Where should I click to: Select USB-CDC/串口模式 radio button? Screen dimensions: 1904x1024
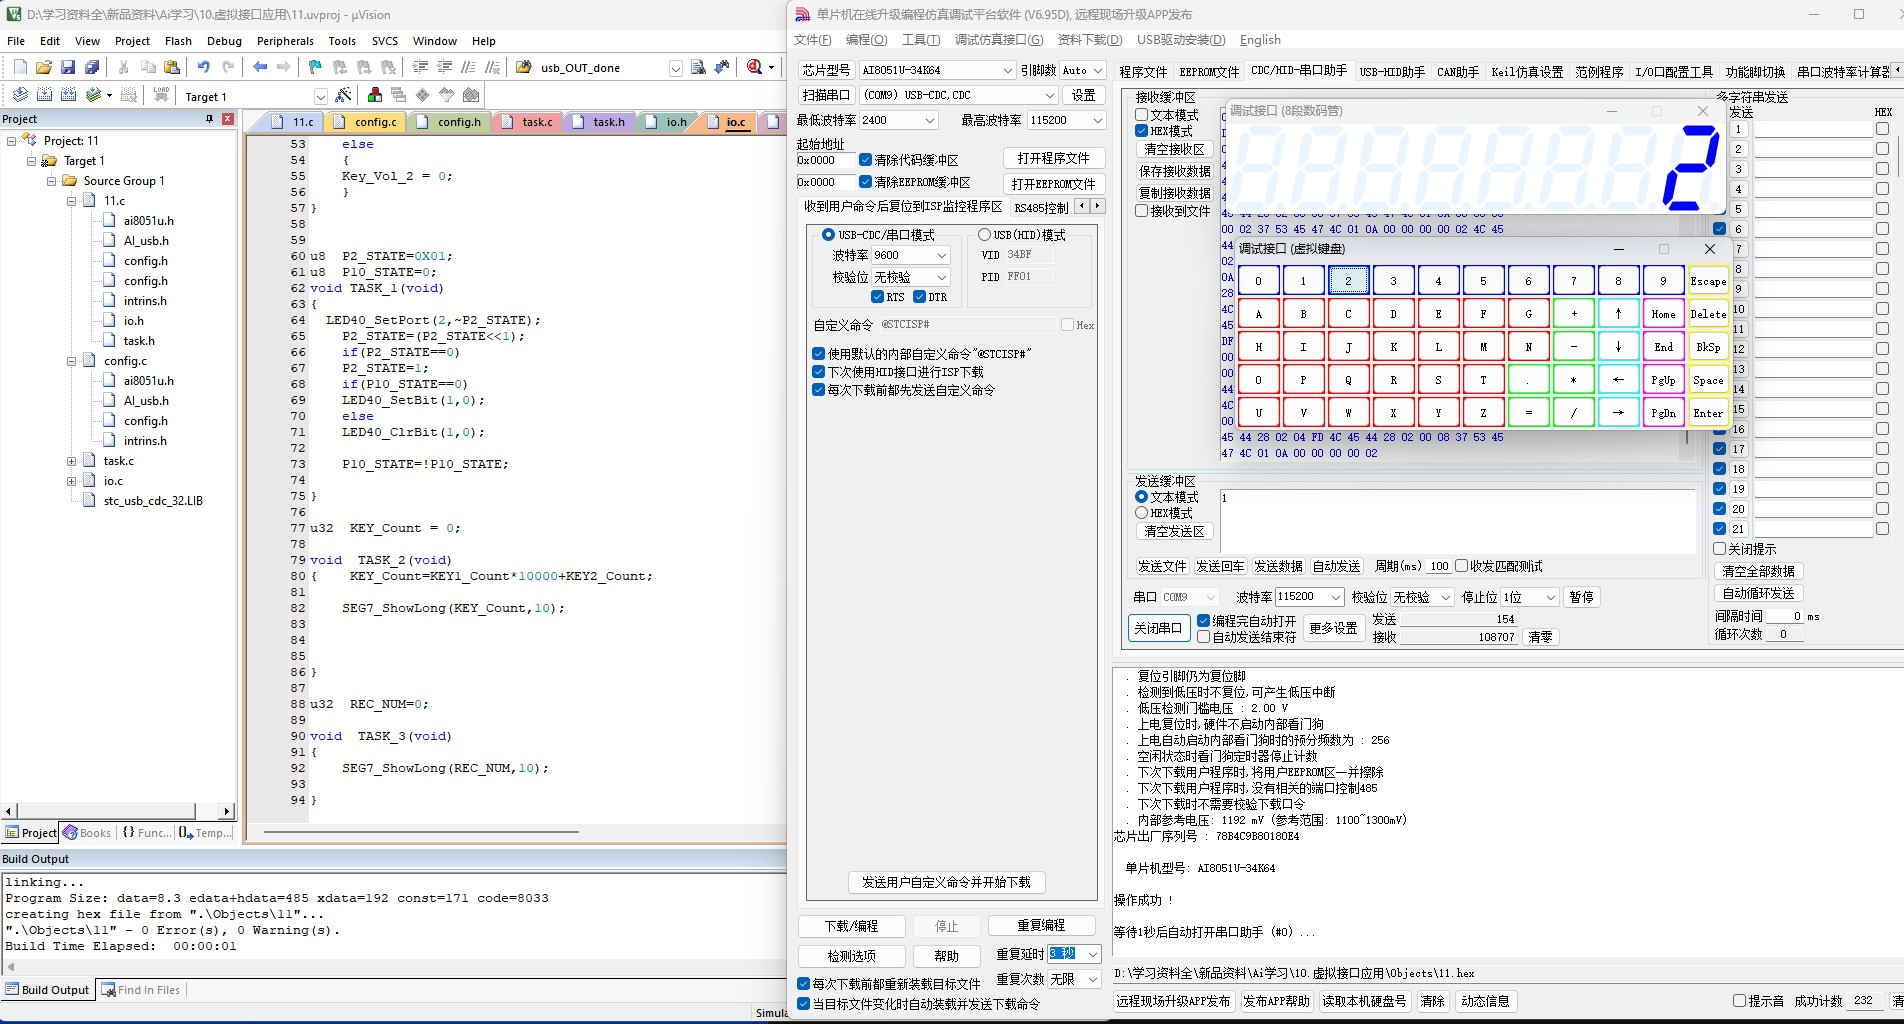click(827, 235)
